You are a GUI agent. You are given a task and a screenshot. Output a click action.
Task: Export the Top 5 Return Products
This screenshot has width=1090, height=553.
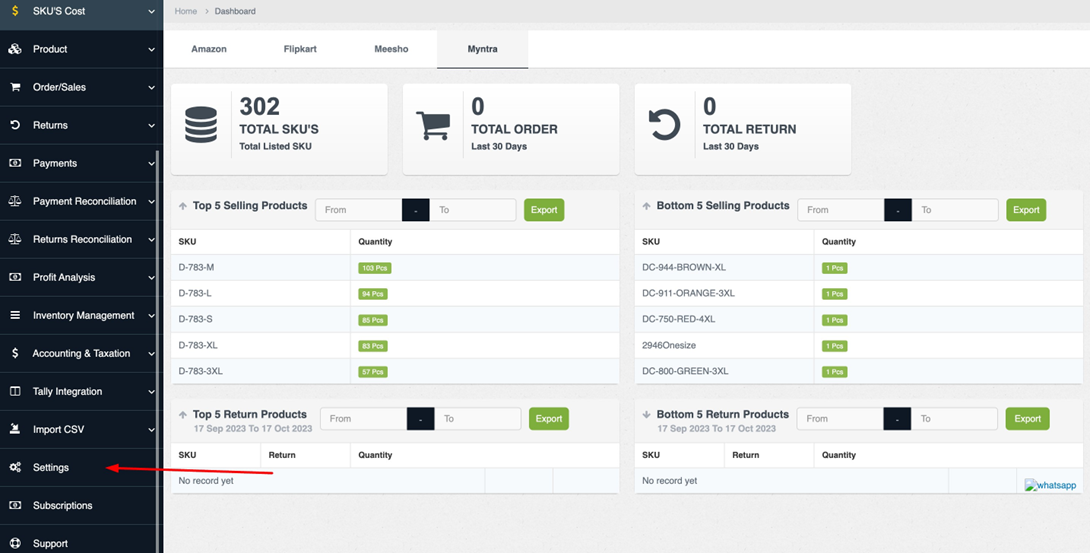549,418
